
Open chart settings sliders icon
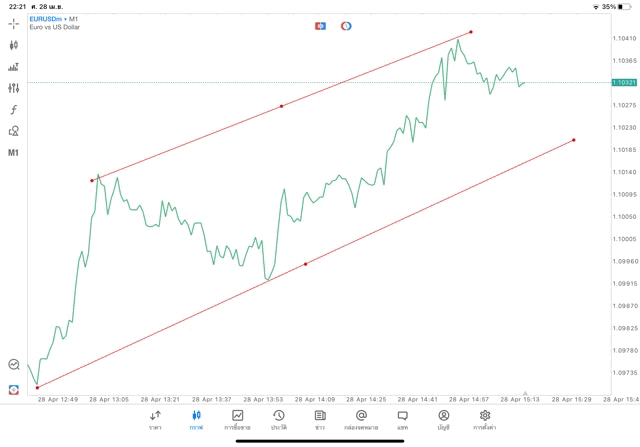pos(14,88)
